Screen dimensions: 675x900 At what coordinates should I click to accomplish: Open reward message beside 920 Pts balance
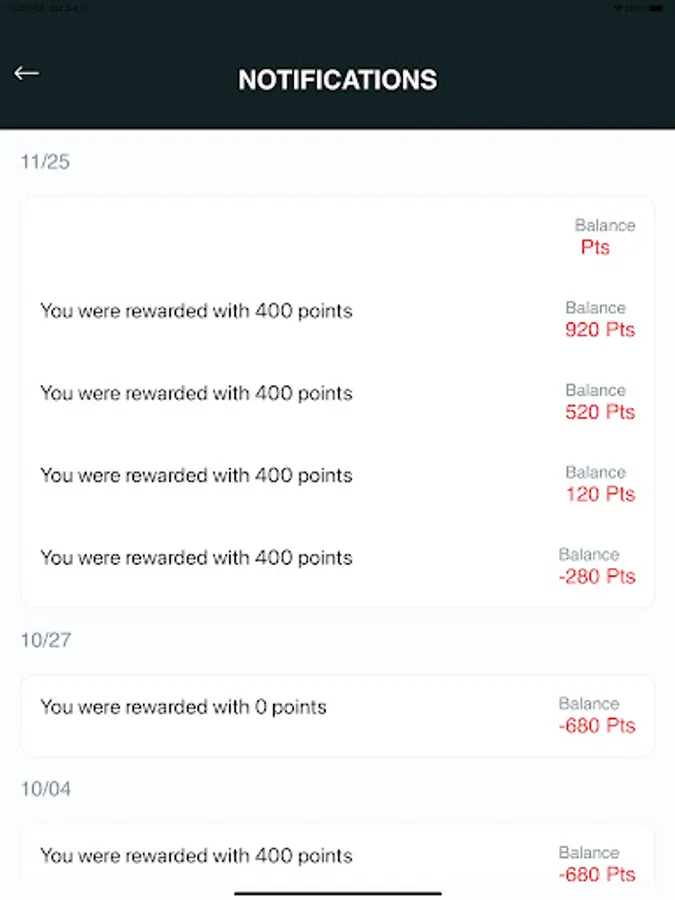pyautogui.click(x=196, y=311)
